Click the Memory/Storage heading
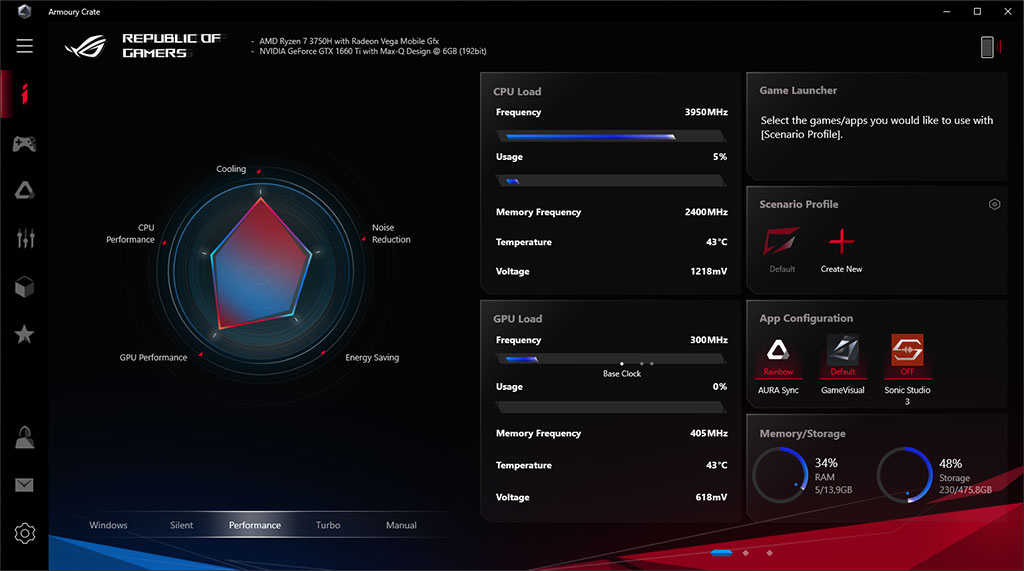The width and height of the screenshot is (1024, 571). (802, 434)
